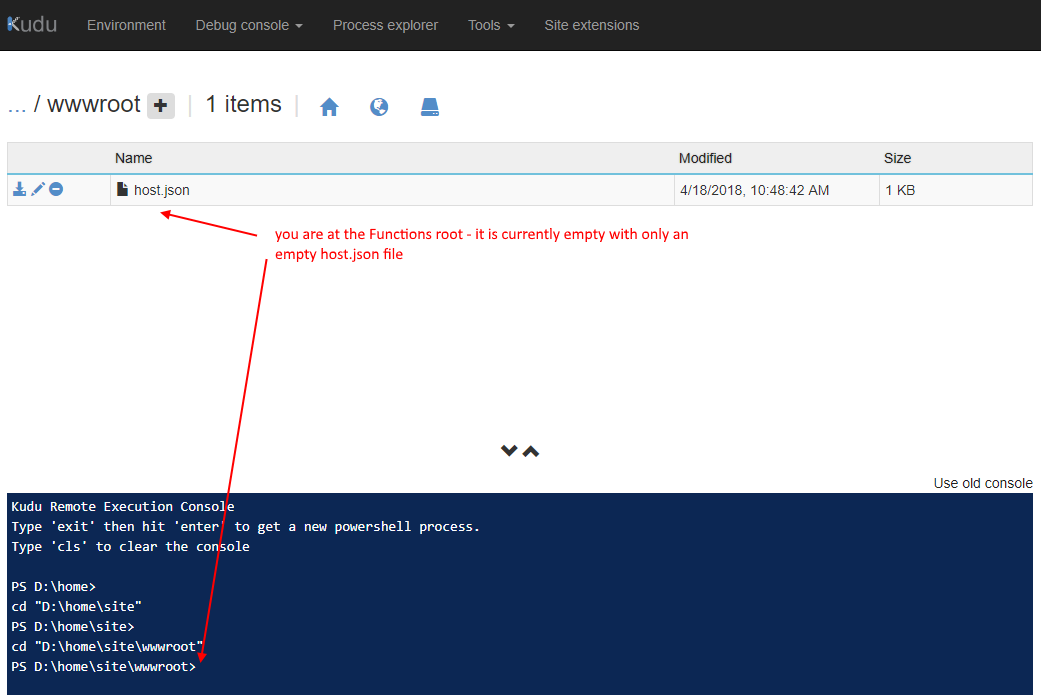Screen dimensions: 1041x695
Task: Click the parent folder '...' breadcrumb
Action: [16, 105]
